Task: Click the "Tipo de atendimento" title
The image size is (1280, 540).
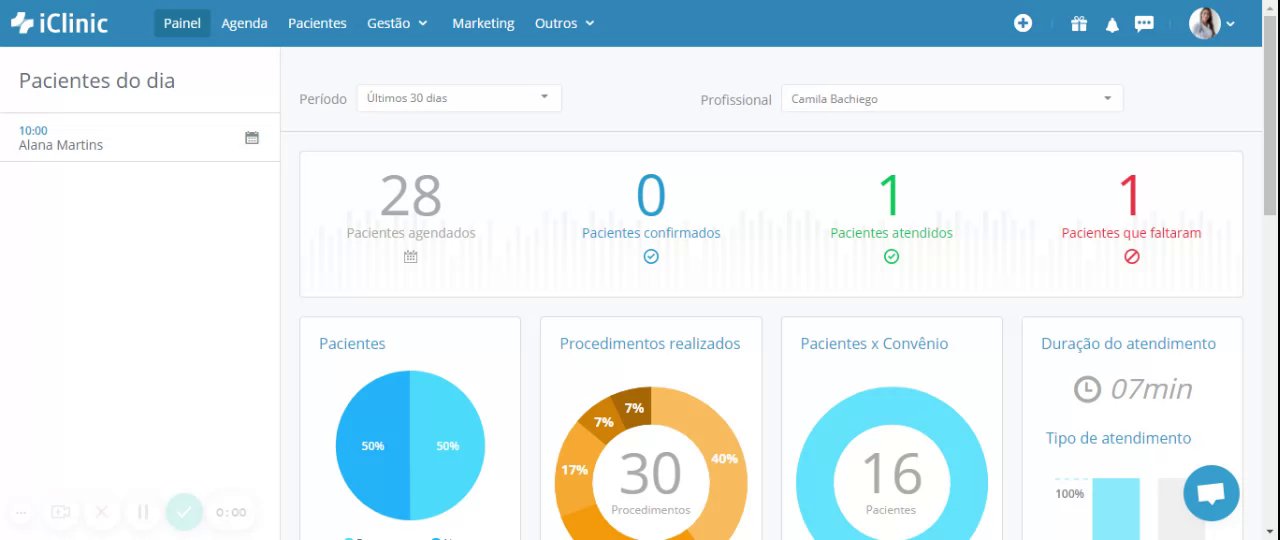Action: (1118, 438)
